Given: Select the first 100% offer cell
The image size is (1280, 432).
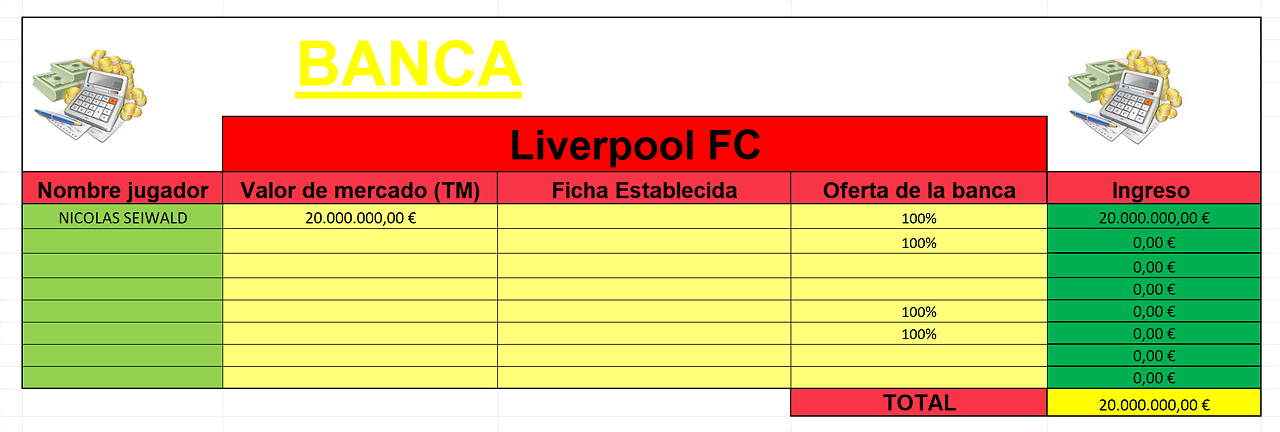Looking at the screenshot, I should pyautogui.click(x=919, y=218).
